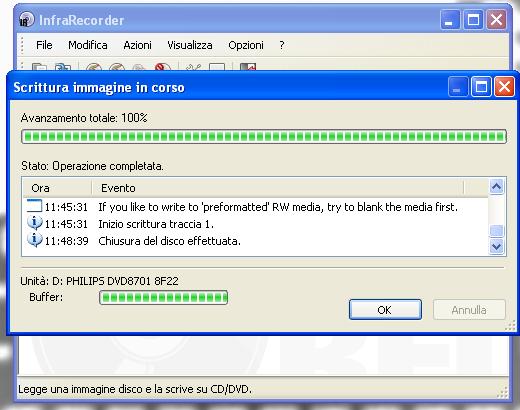Open the question mark help menu
This screenshot has width=520, height=410.
282,45
